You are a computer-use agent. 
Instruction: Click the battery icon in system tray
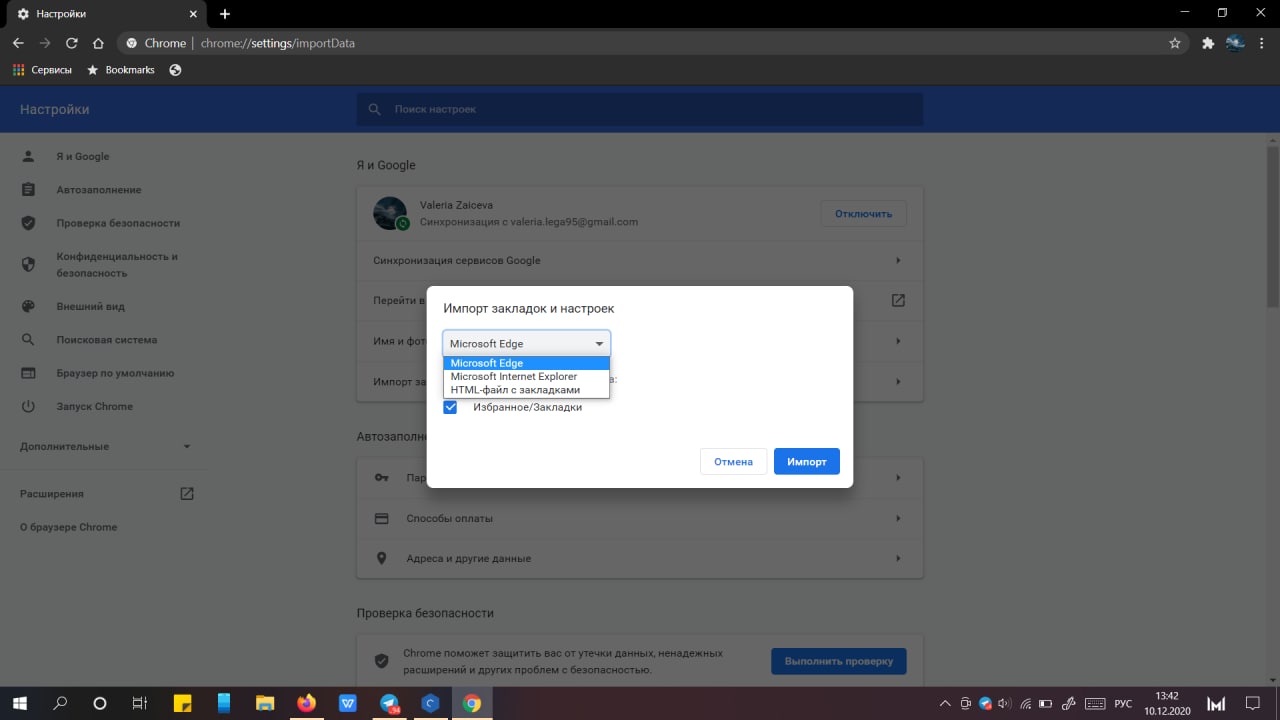[1045, 703]
